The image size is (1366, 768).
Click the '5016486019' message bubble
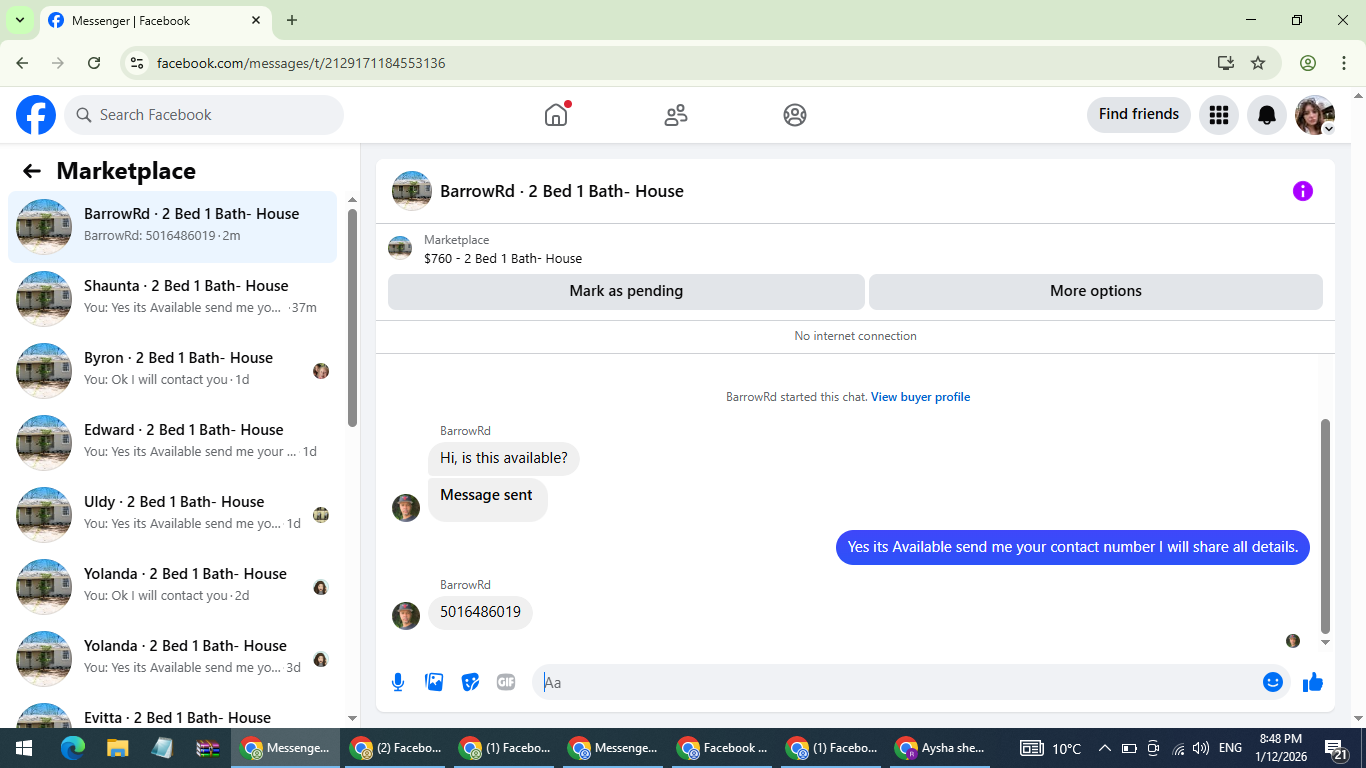click(481, 612)
